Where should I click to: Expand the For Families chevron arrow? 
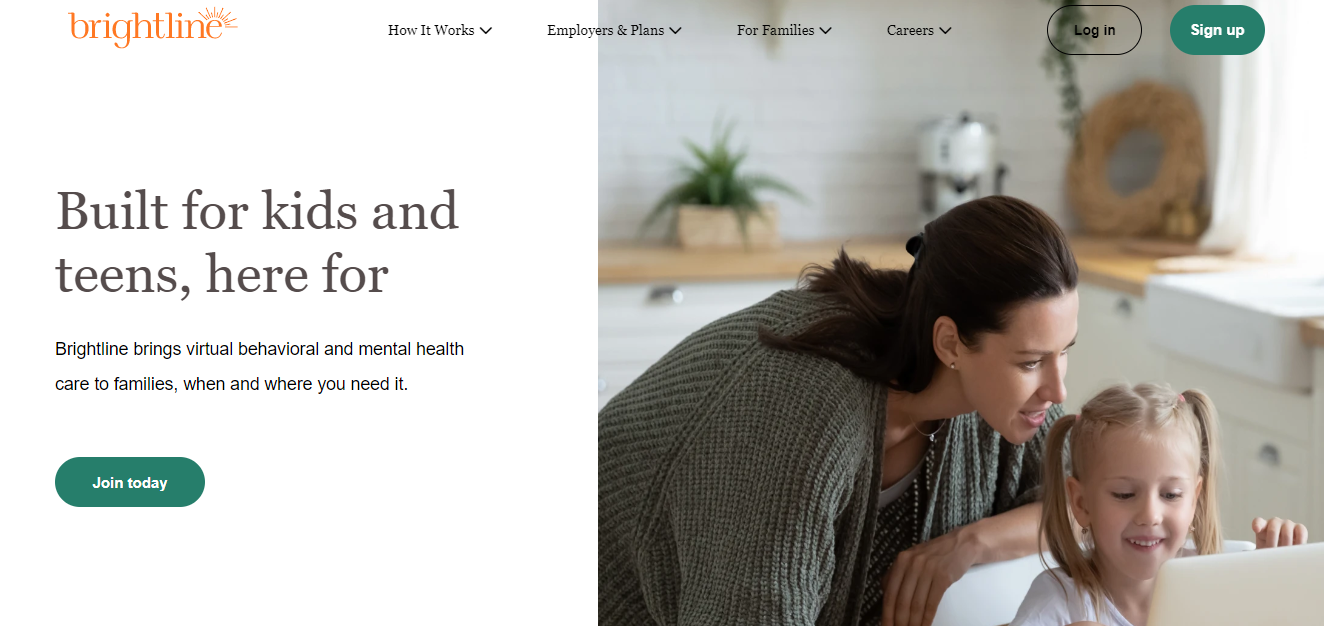[825, 31]
